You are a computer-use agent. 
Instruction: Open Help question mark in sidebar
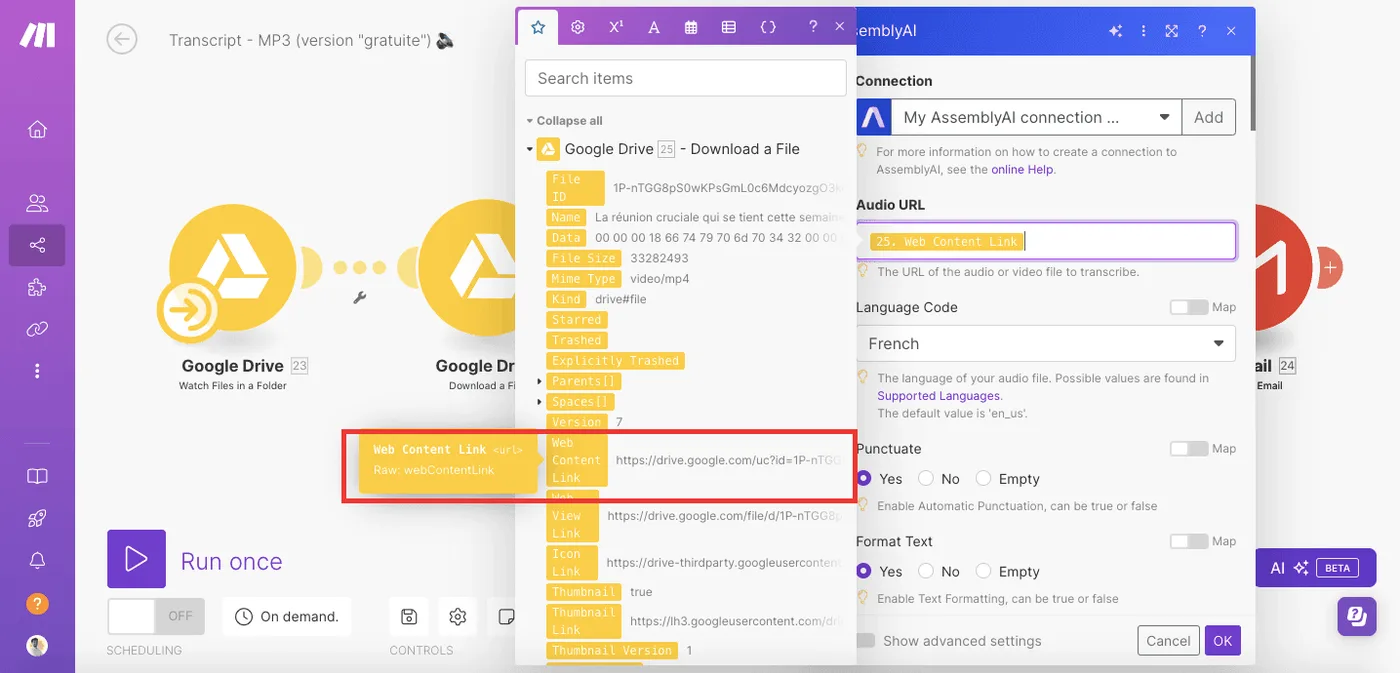(x=37, y=603)
